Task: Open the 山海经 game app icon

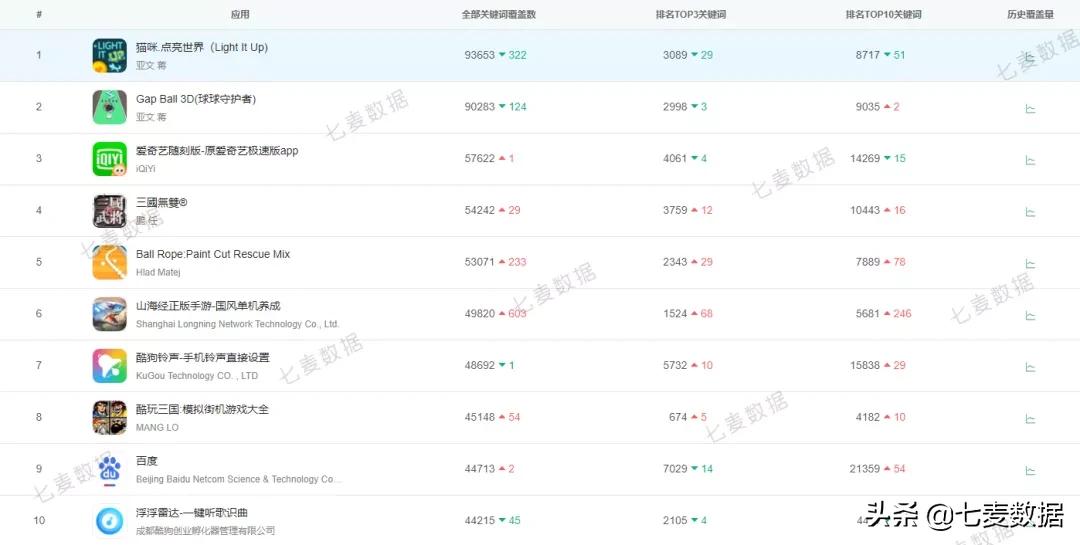Action: [x=110, y=314]
